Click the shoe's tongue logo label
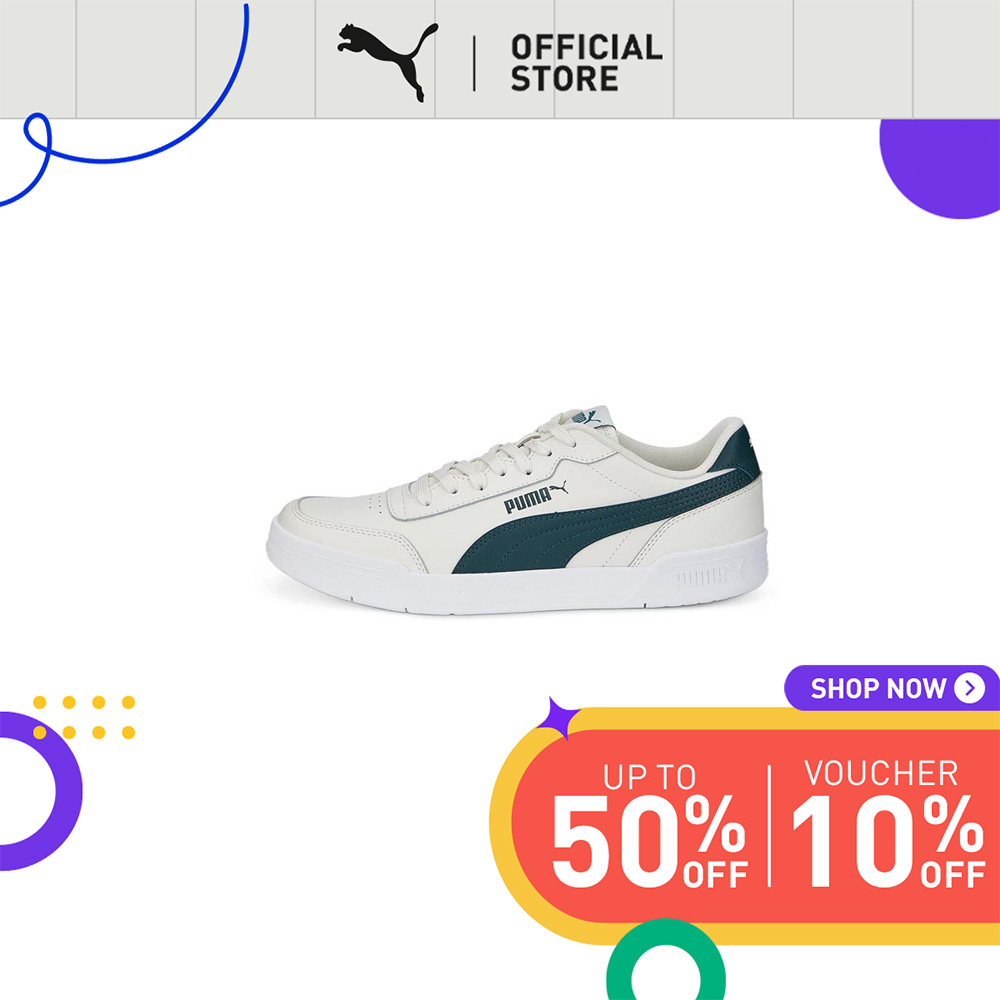This screenshot has height=1000, width=1000. pos(586,418)
